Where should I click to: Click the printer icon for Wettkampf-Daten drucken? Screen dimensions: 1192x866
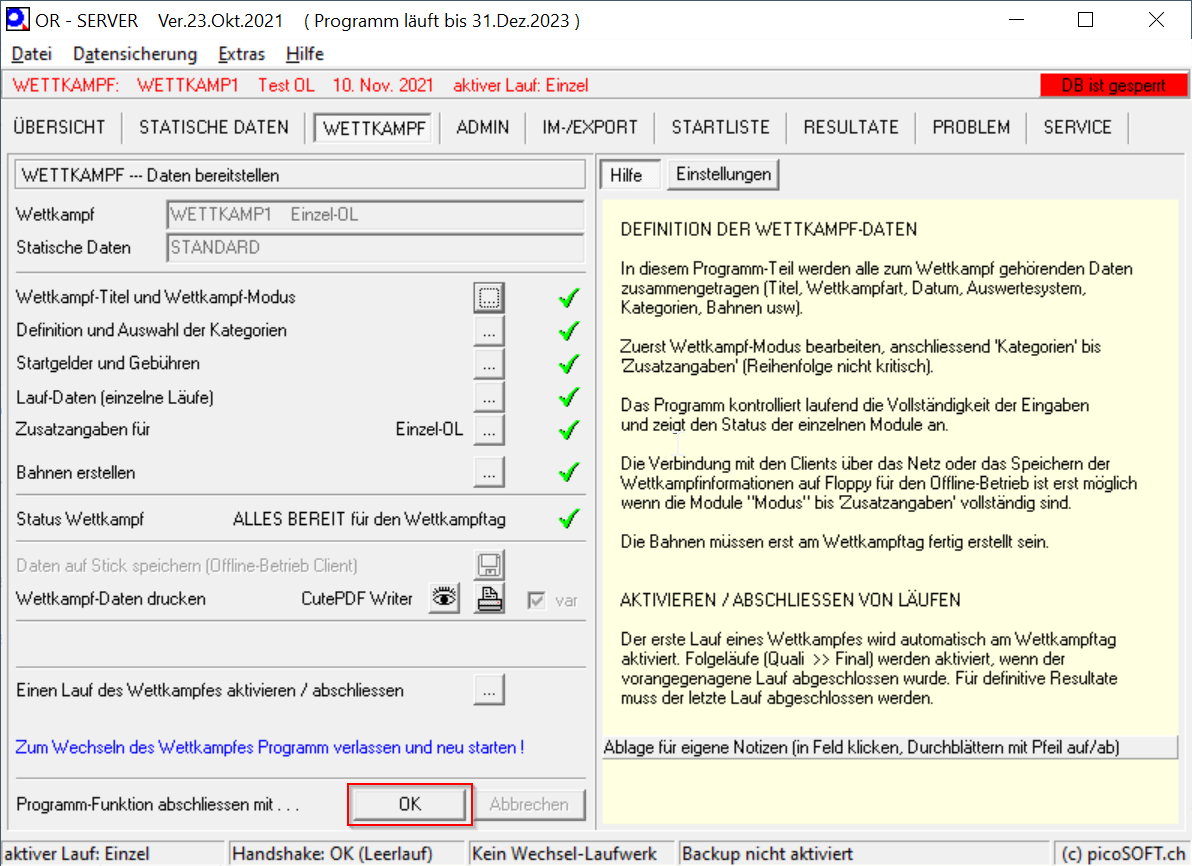coord(489,599)
